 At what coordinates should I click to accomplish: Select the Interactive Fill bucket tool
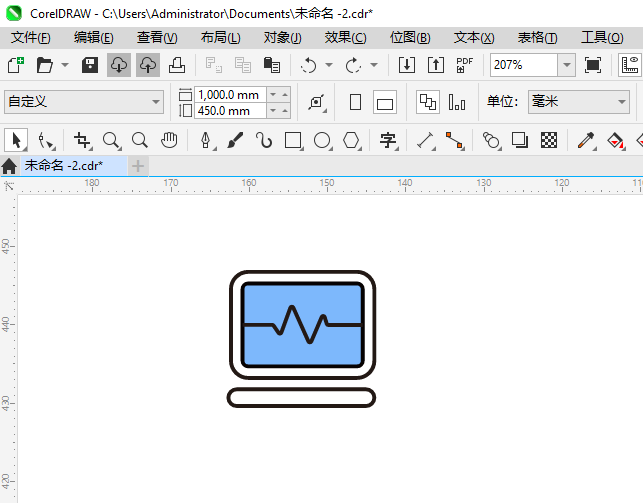(x=616, y=141)
